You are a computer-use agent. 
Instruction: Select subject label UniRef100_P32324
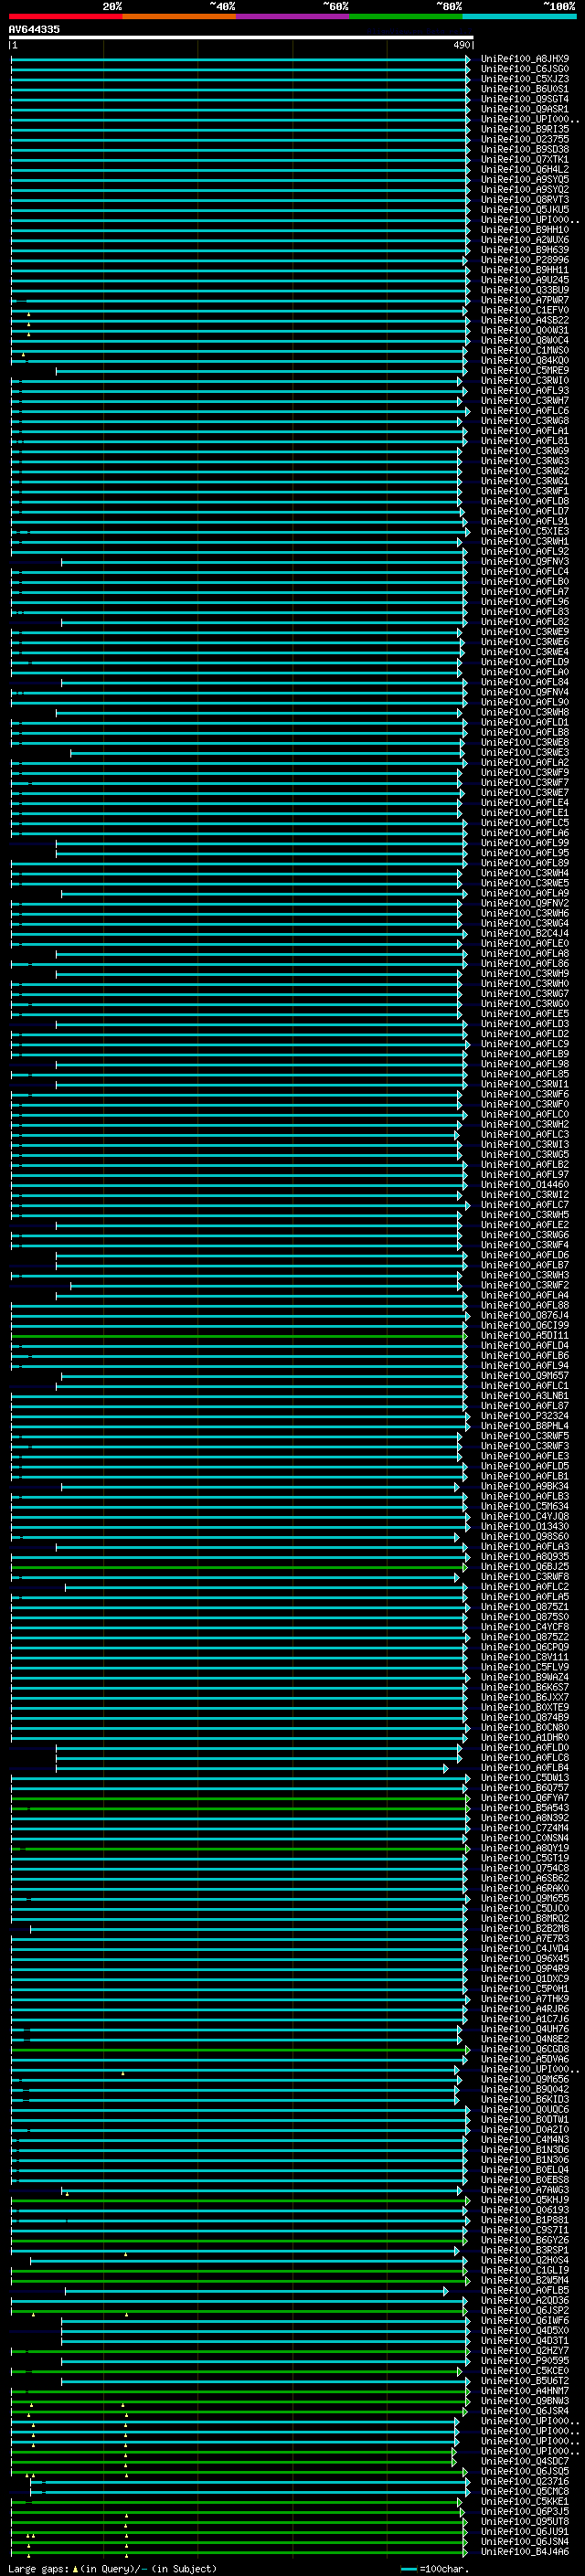coord(525,1416)
